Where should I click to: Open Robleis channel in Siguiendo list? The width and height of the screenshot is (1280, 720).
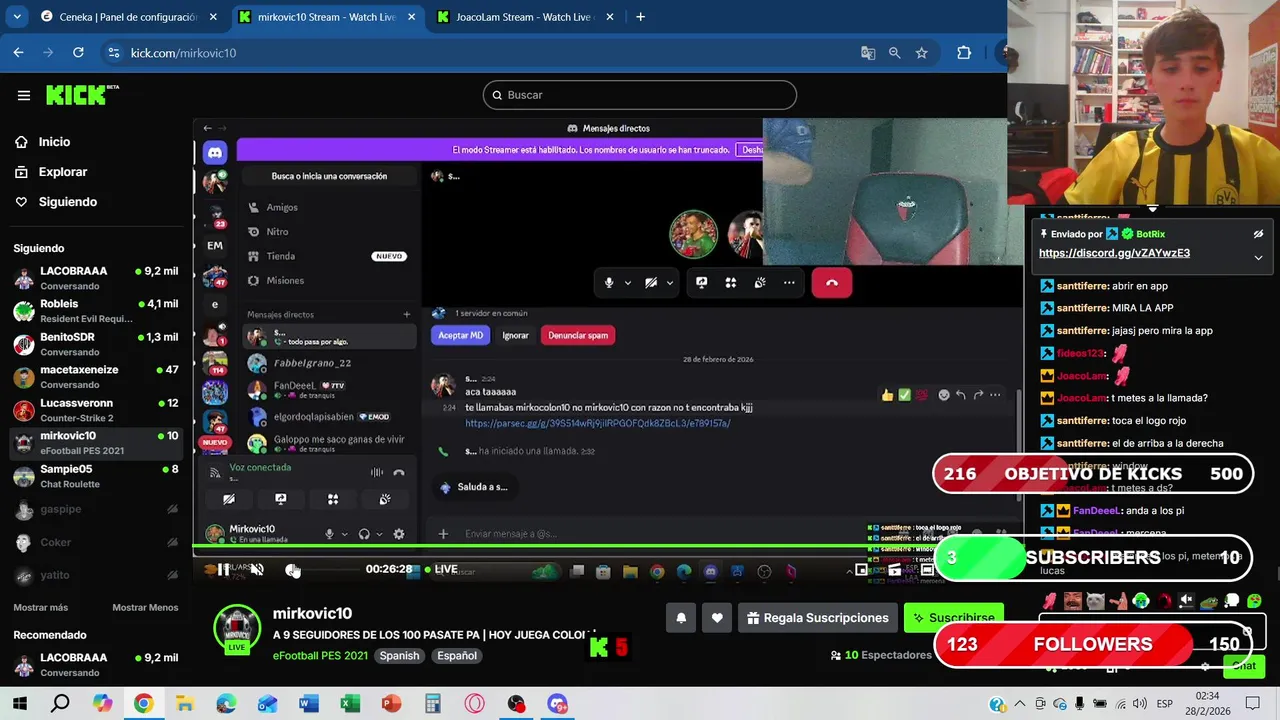point(96,311)
